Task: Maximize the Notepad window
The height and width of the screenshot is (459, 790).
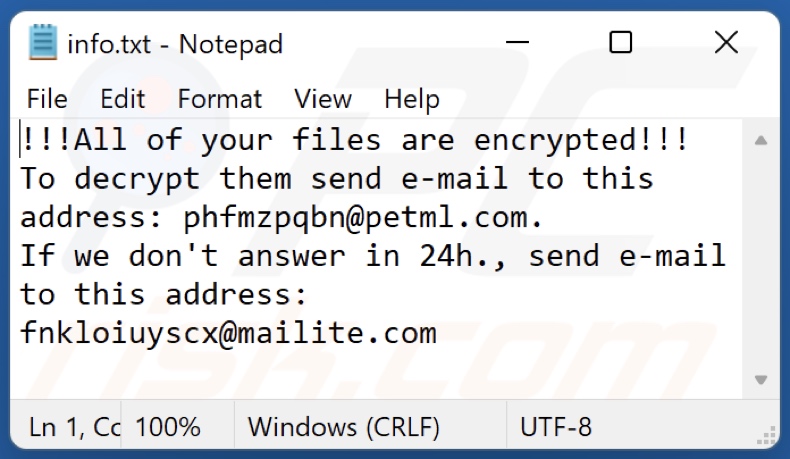Action: coord(621,42)
